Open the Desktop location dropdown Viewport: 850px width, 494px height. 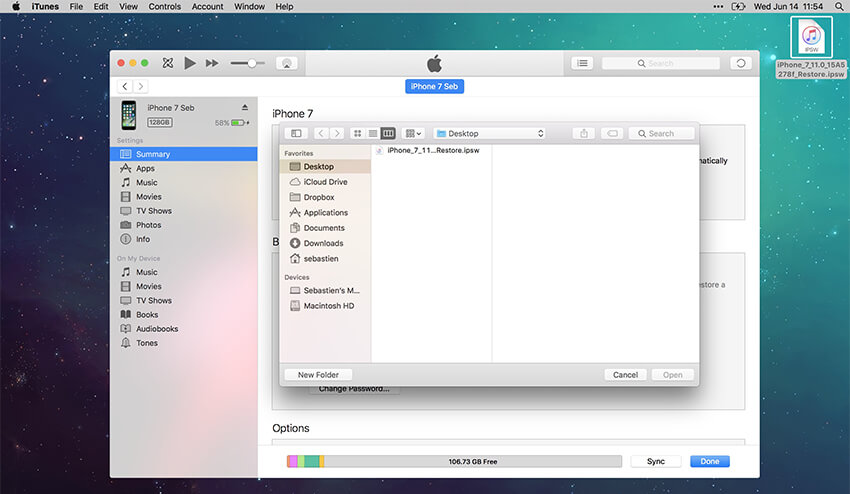[490, 133]
